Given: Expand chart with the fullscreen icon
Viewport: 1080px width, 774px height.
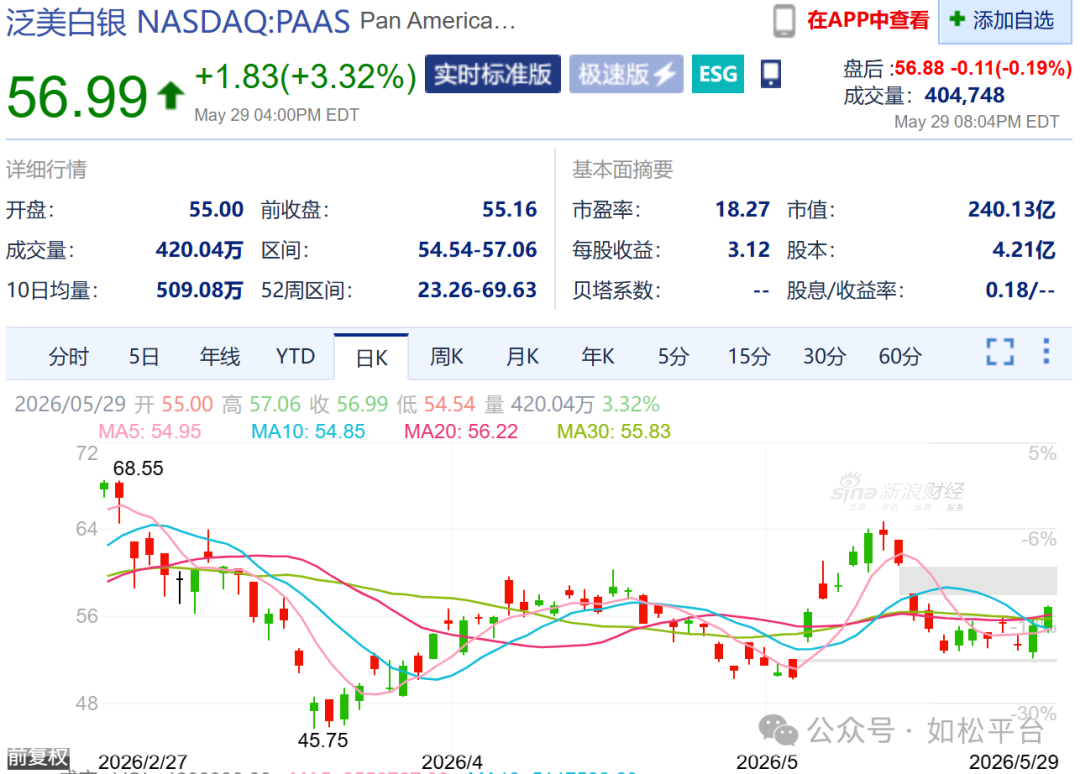Looking at the screenshot, I should (x=999, y=352).
